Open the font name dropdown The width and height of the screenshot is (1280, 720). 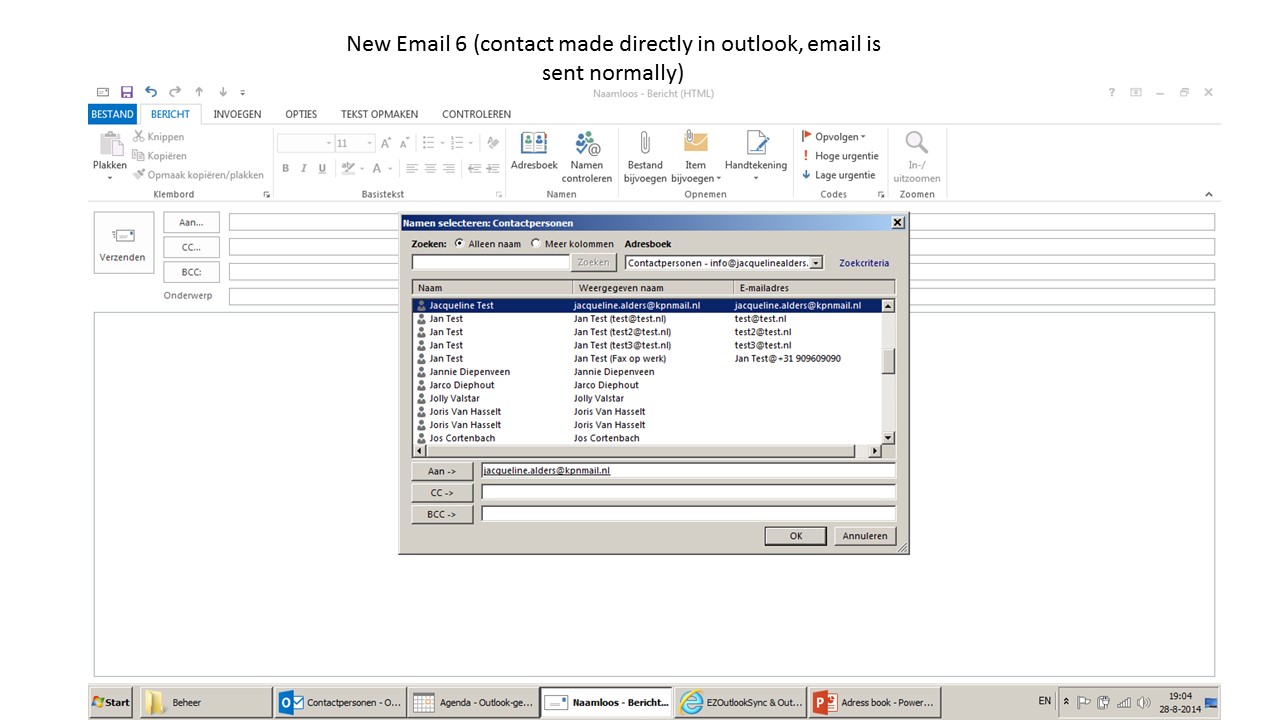pyautogui.click(x=328, y=143)
